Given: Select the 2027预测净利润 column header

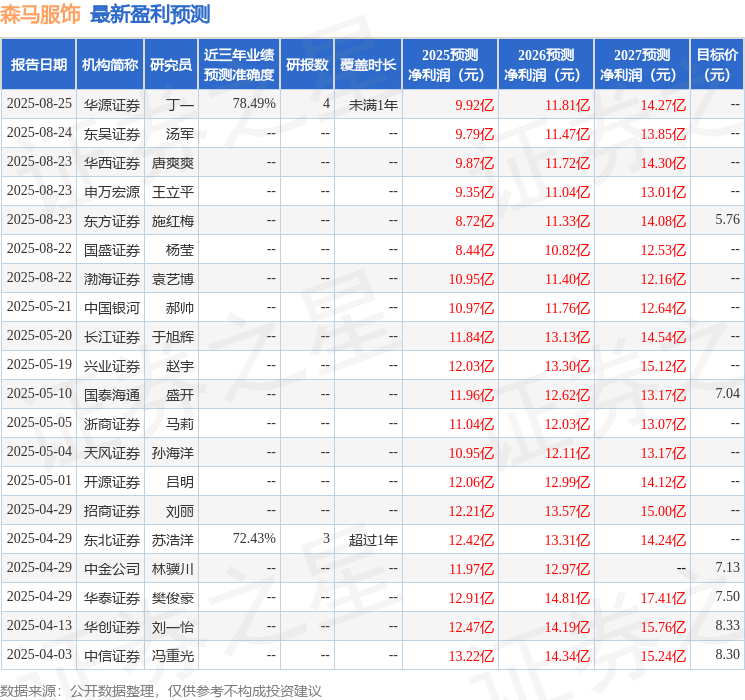Looking at the screenshot, I should [641, 65].
